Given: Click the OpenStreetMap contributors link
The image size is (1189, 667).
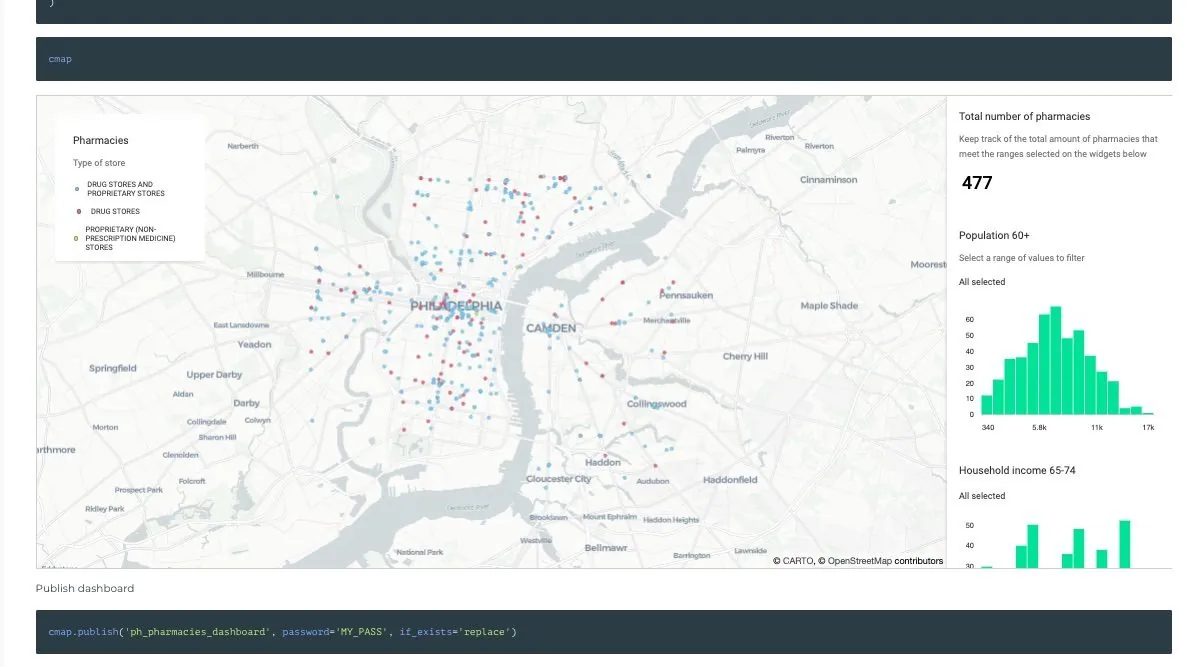Looking at the screenshot, I should [x=885, y=561].
